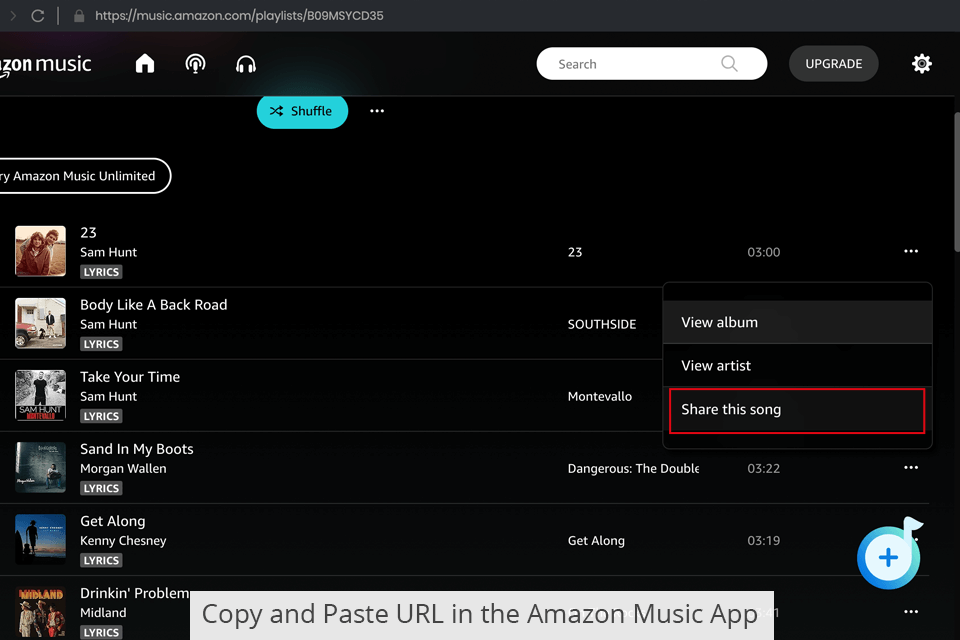Click album name Get Along in album column
960x640 pixels.
pos(596,541)
